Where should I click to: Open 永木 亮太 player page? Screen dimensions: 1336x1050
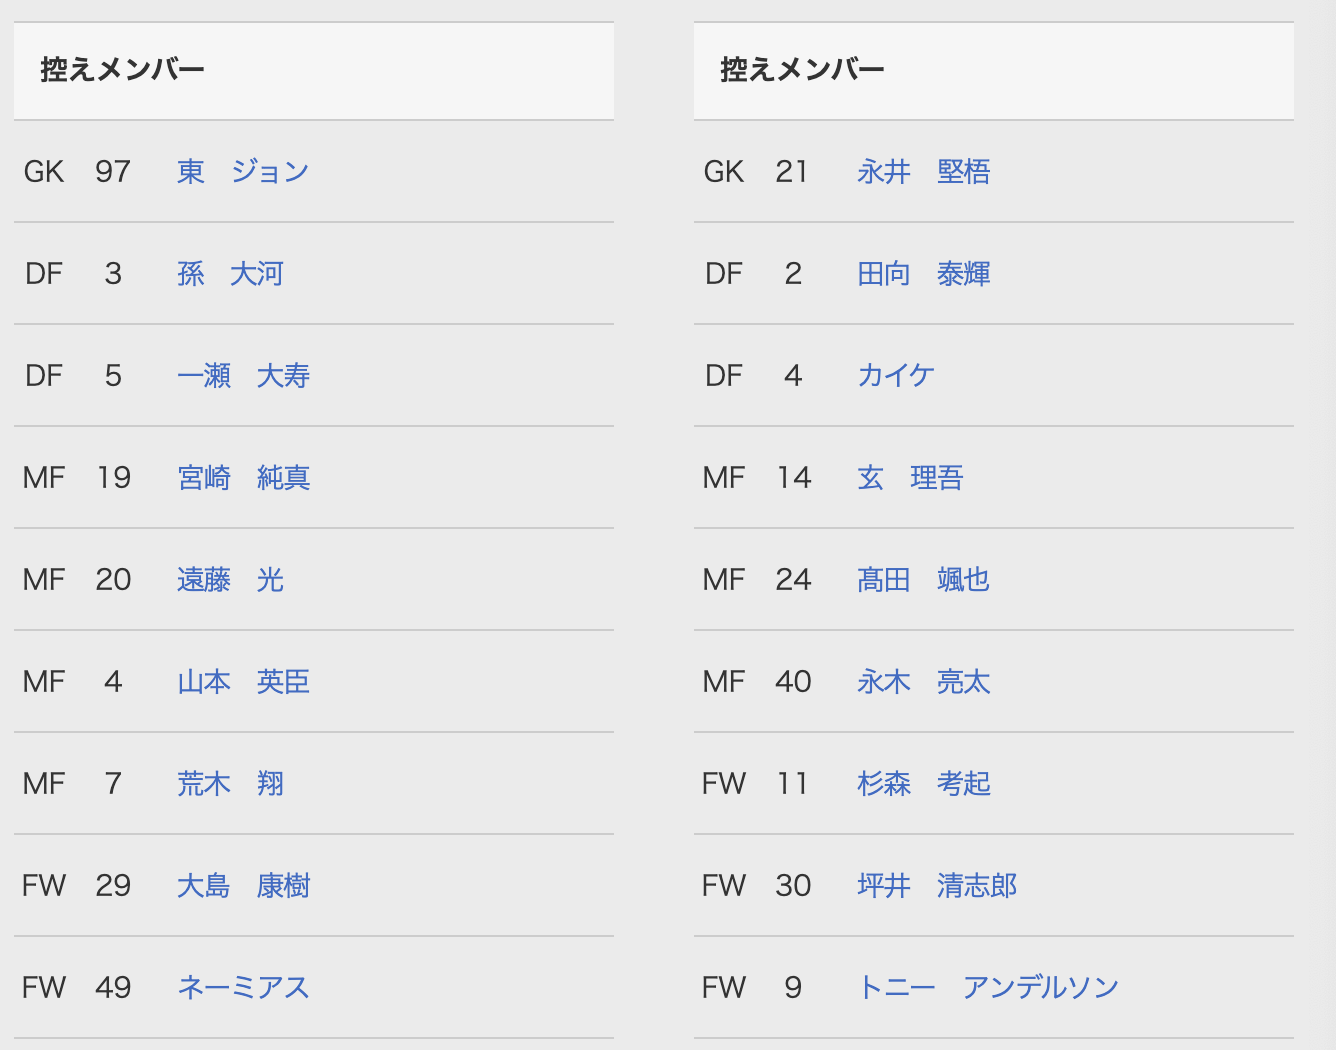point(923,682)
